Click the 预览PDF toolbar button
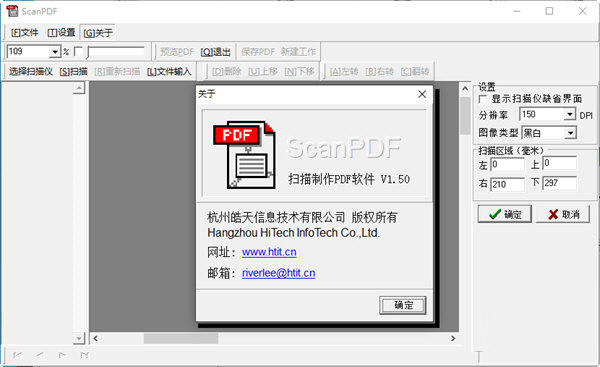Image resolution: width=600 pixels, height=367 pixels. [177, 52]
